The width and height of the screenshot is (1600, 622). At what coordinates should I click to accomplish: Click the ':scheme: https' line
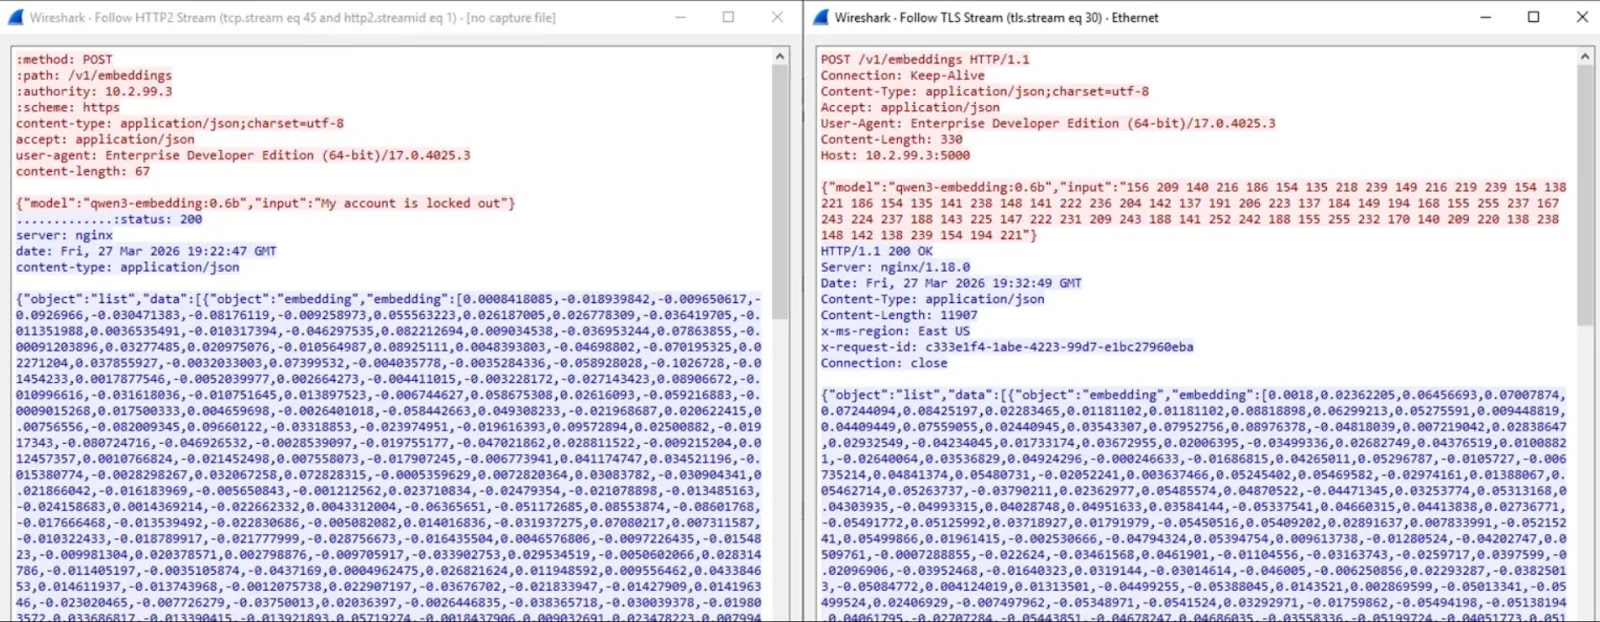click(x=68, y=107)
